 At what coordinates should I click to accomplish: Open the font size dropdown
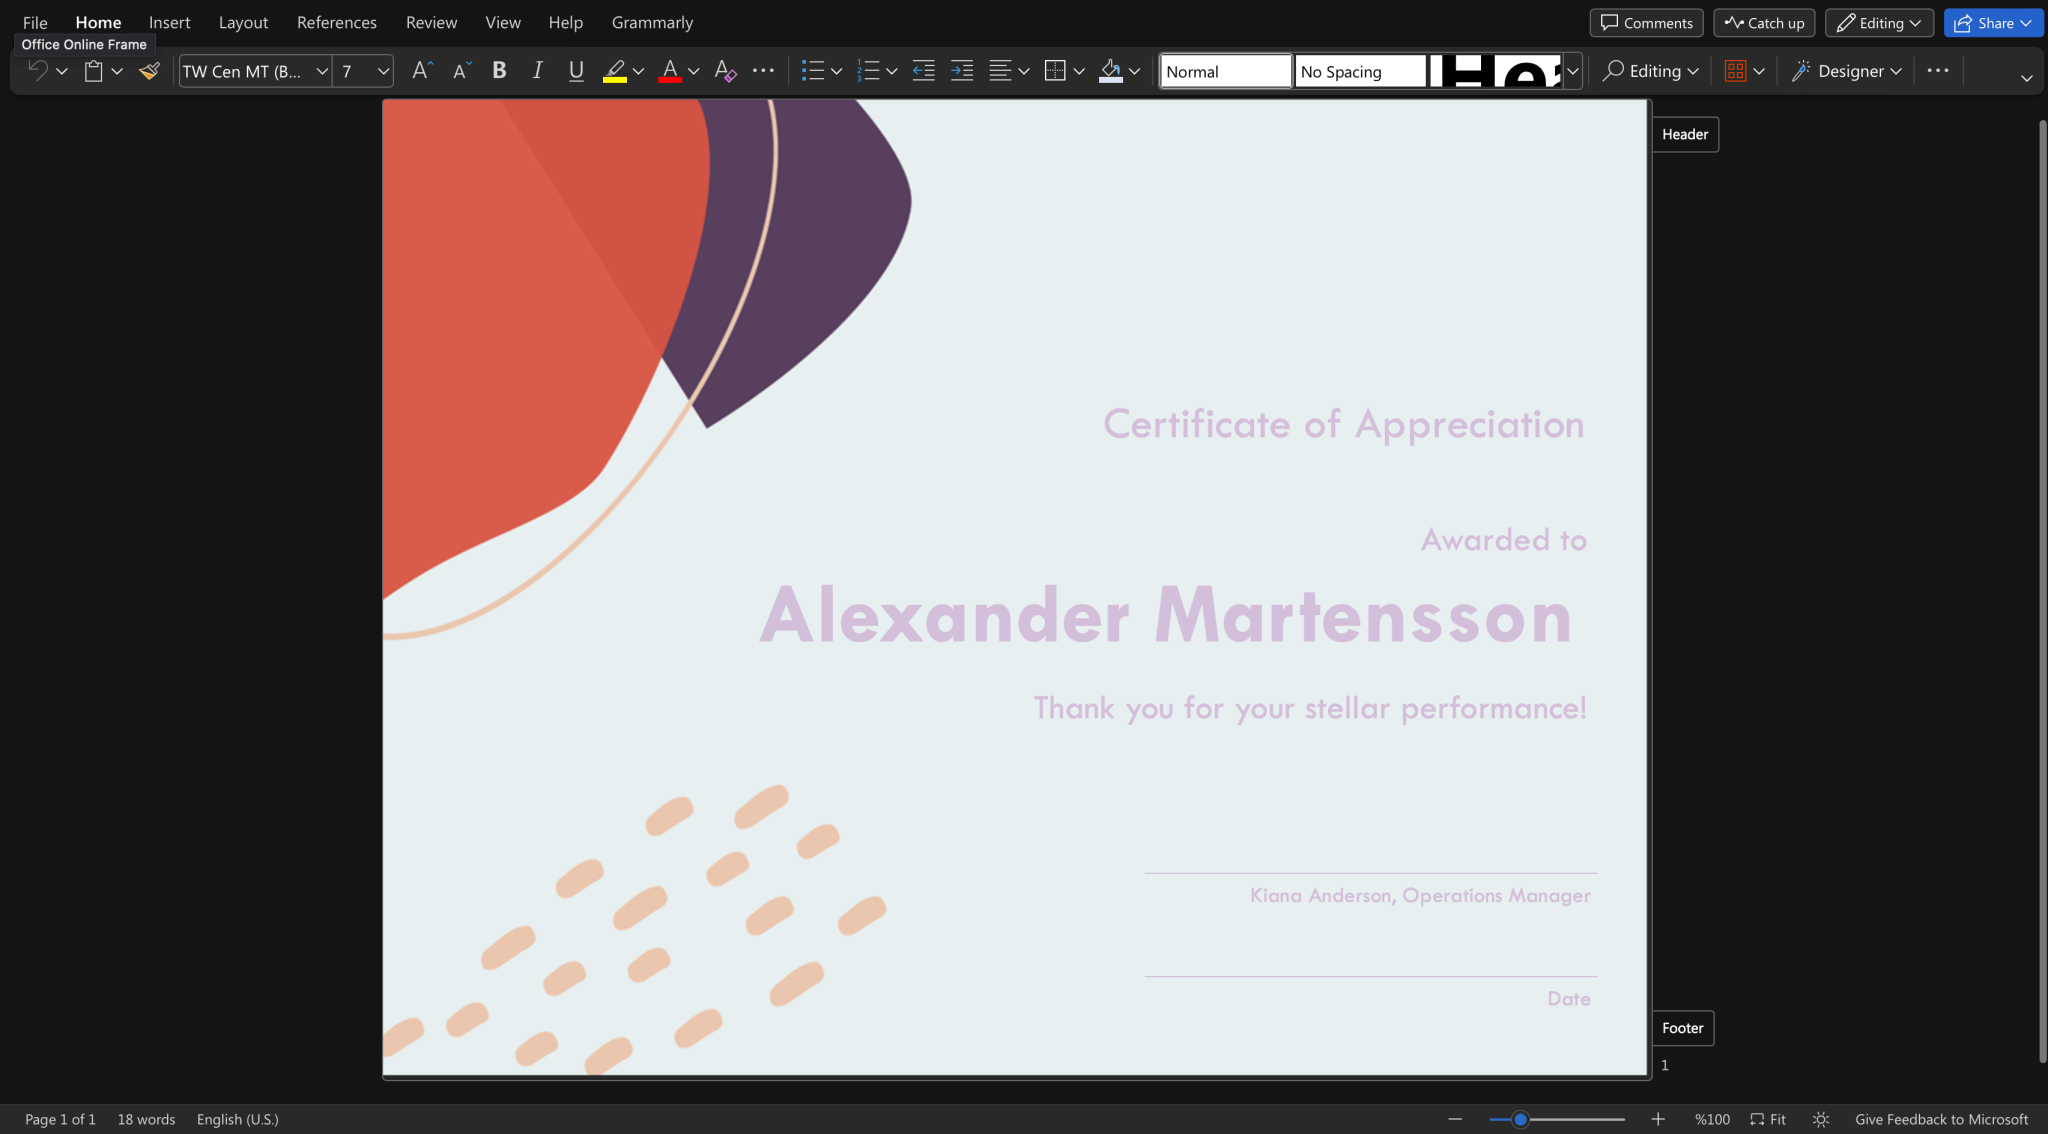coord(381,70)
